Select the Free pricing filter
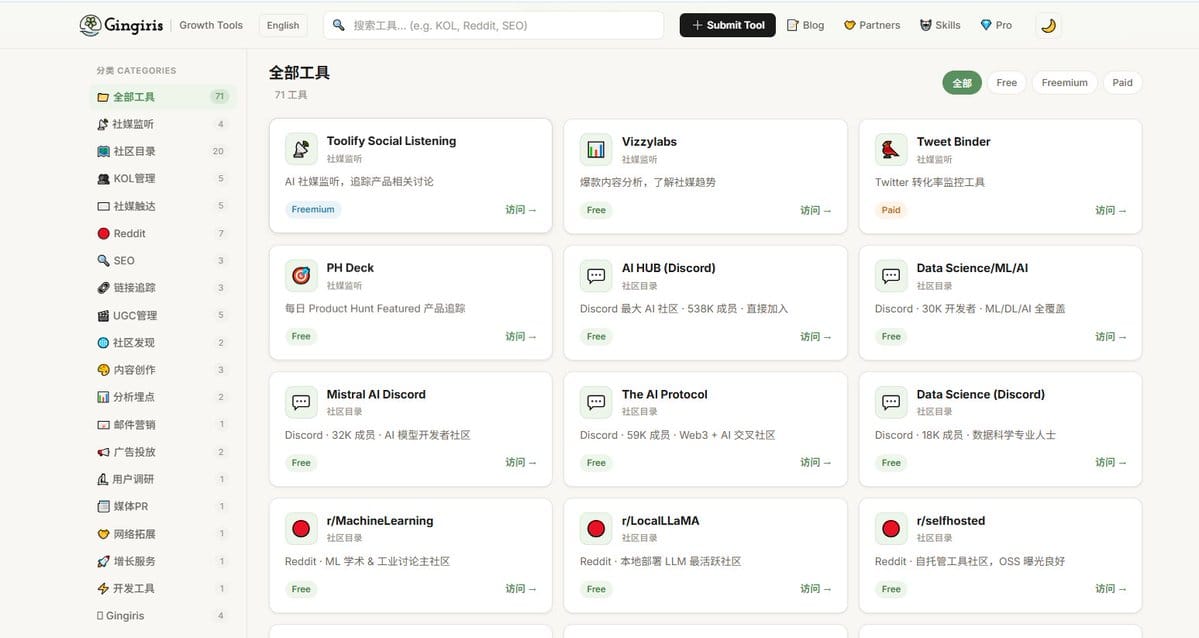Image resolution: width=1199 pixels, height=638 pixels. point(1006,83)
